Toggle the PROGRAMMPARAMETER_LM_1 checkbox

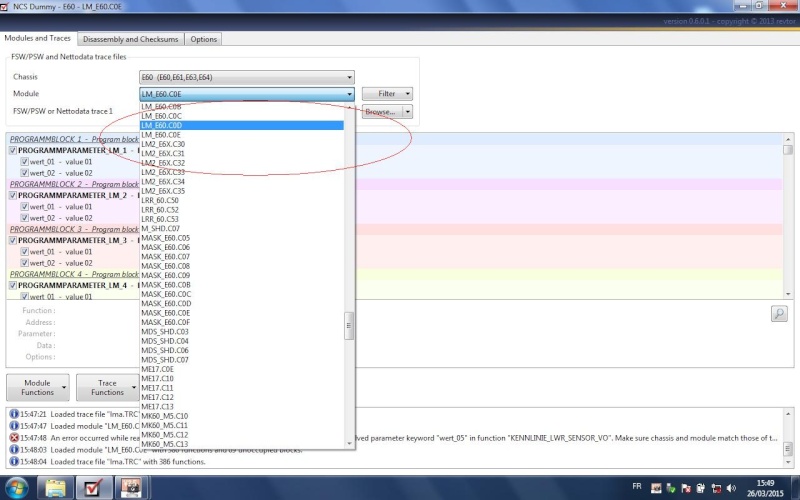click(x=13, y=150)
